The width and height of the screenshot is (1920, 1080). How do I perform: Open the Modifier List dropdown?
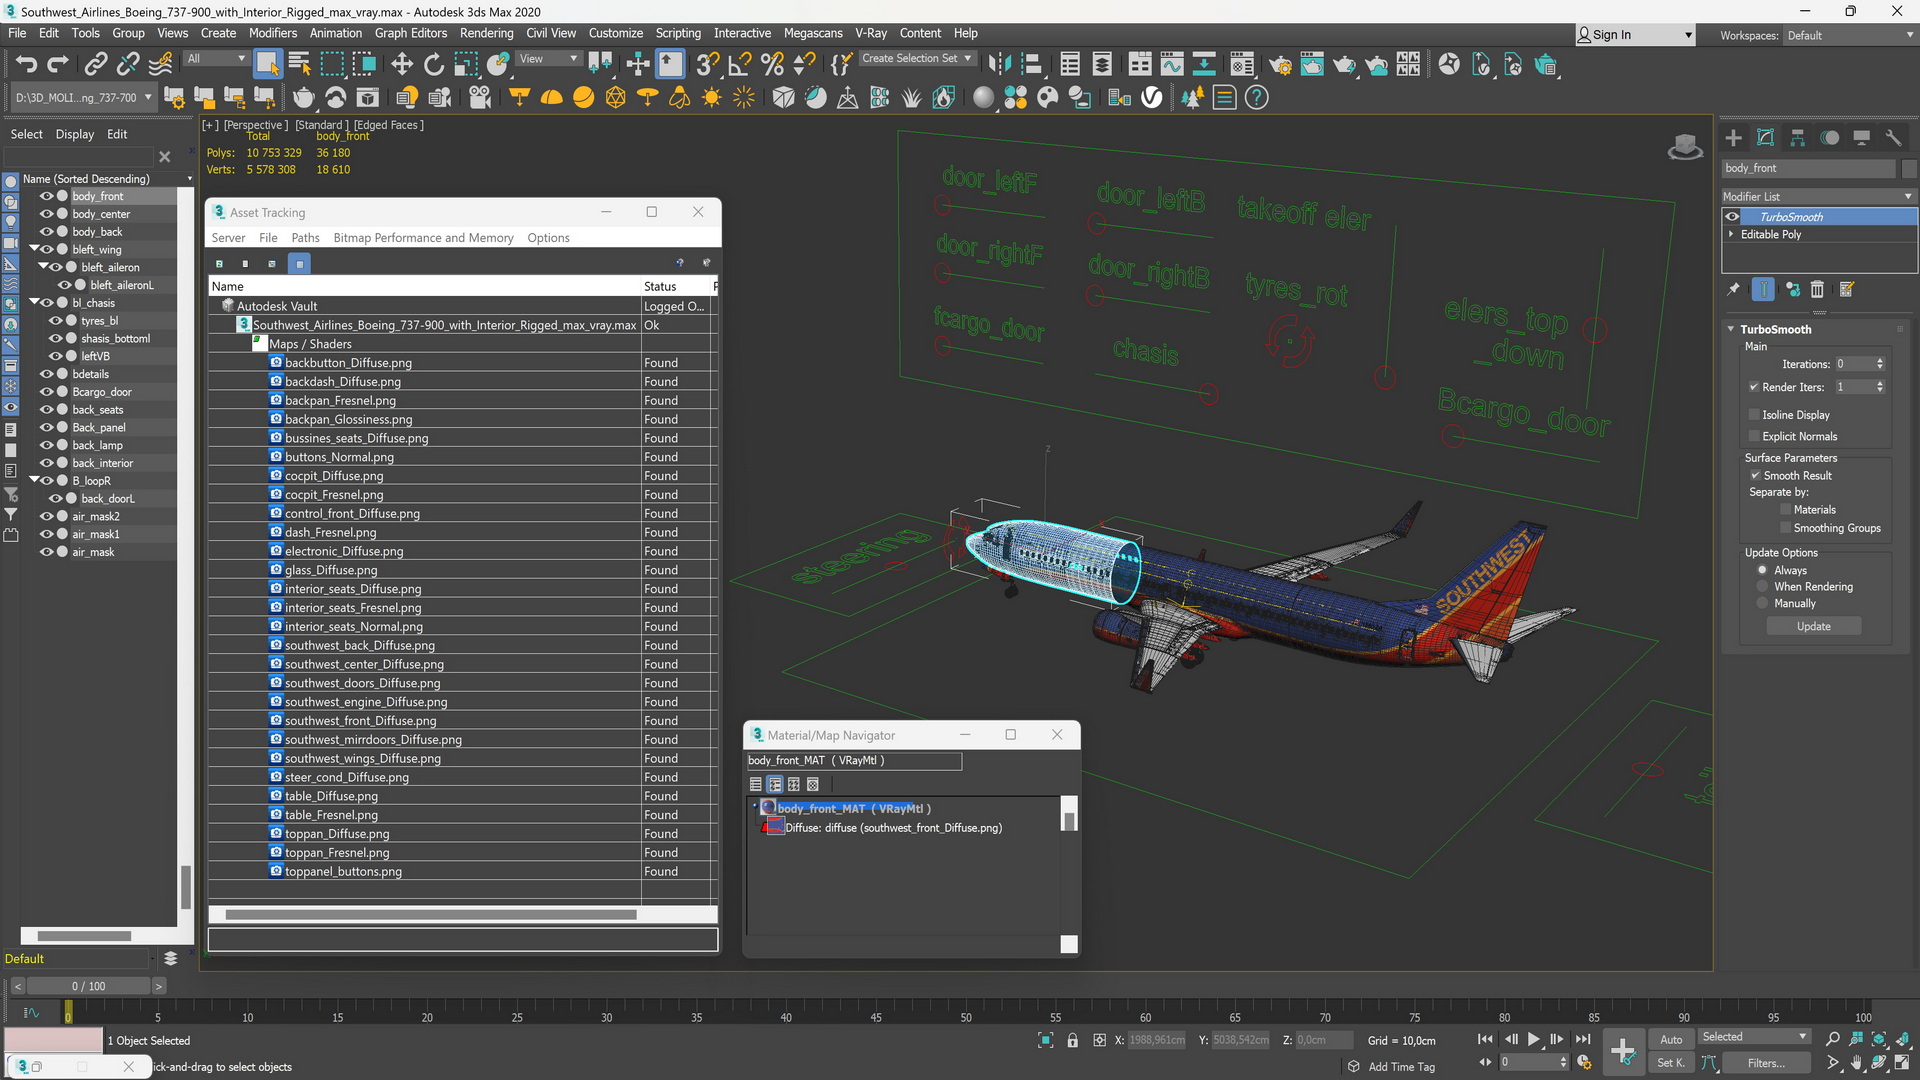pyautogui.click(x=1817, y=197)
